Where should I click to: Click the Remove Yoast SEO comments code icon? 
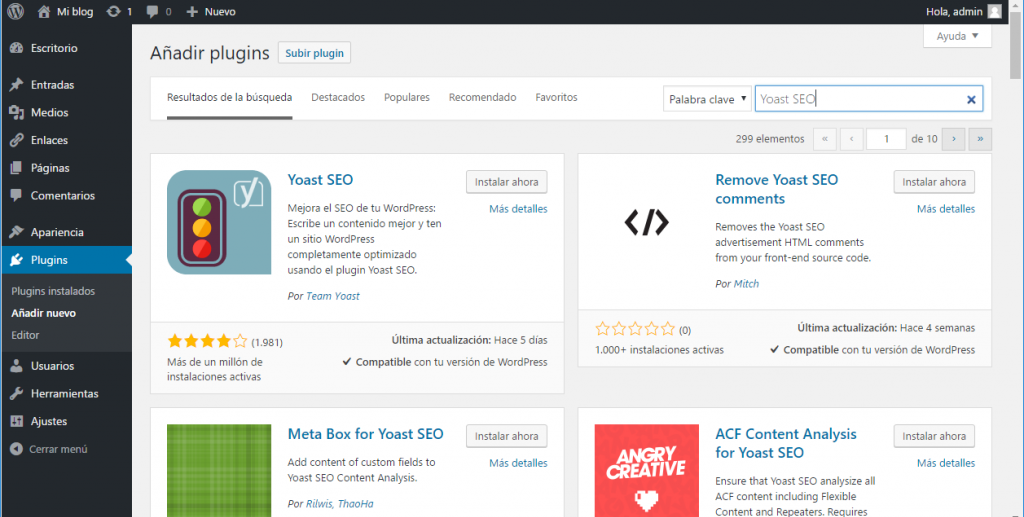[647, 222]
